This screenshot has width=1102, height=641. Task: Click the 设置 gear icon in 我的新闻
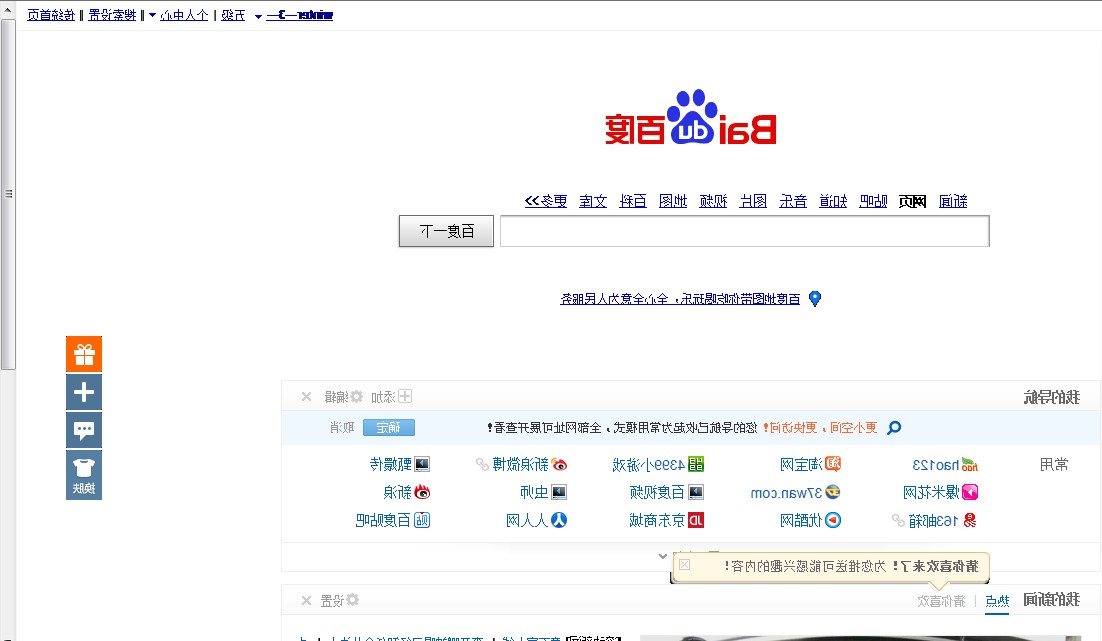click(352, 600)
